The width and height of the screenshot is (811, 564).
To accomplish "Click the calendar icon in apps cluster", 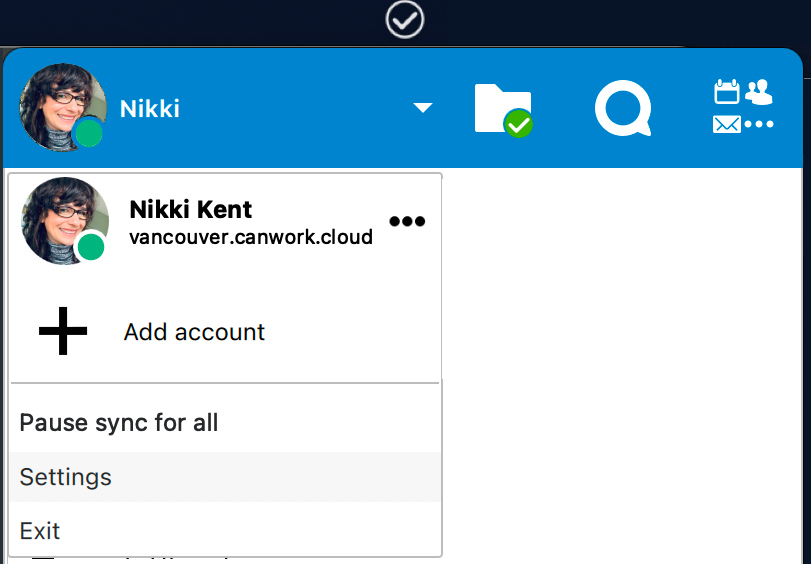I will [x=727, y=92].
